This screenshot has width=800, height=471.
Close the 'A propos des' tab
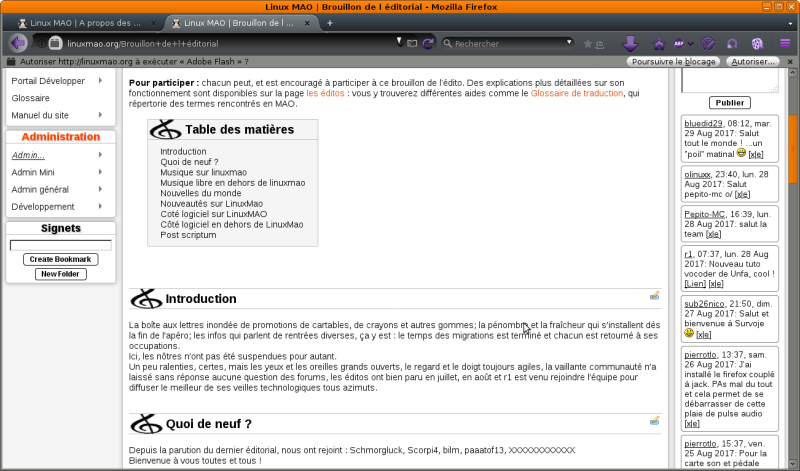click(x=154, y=23)
